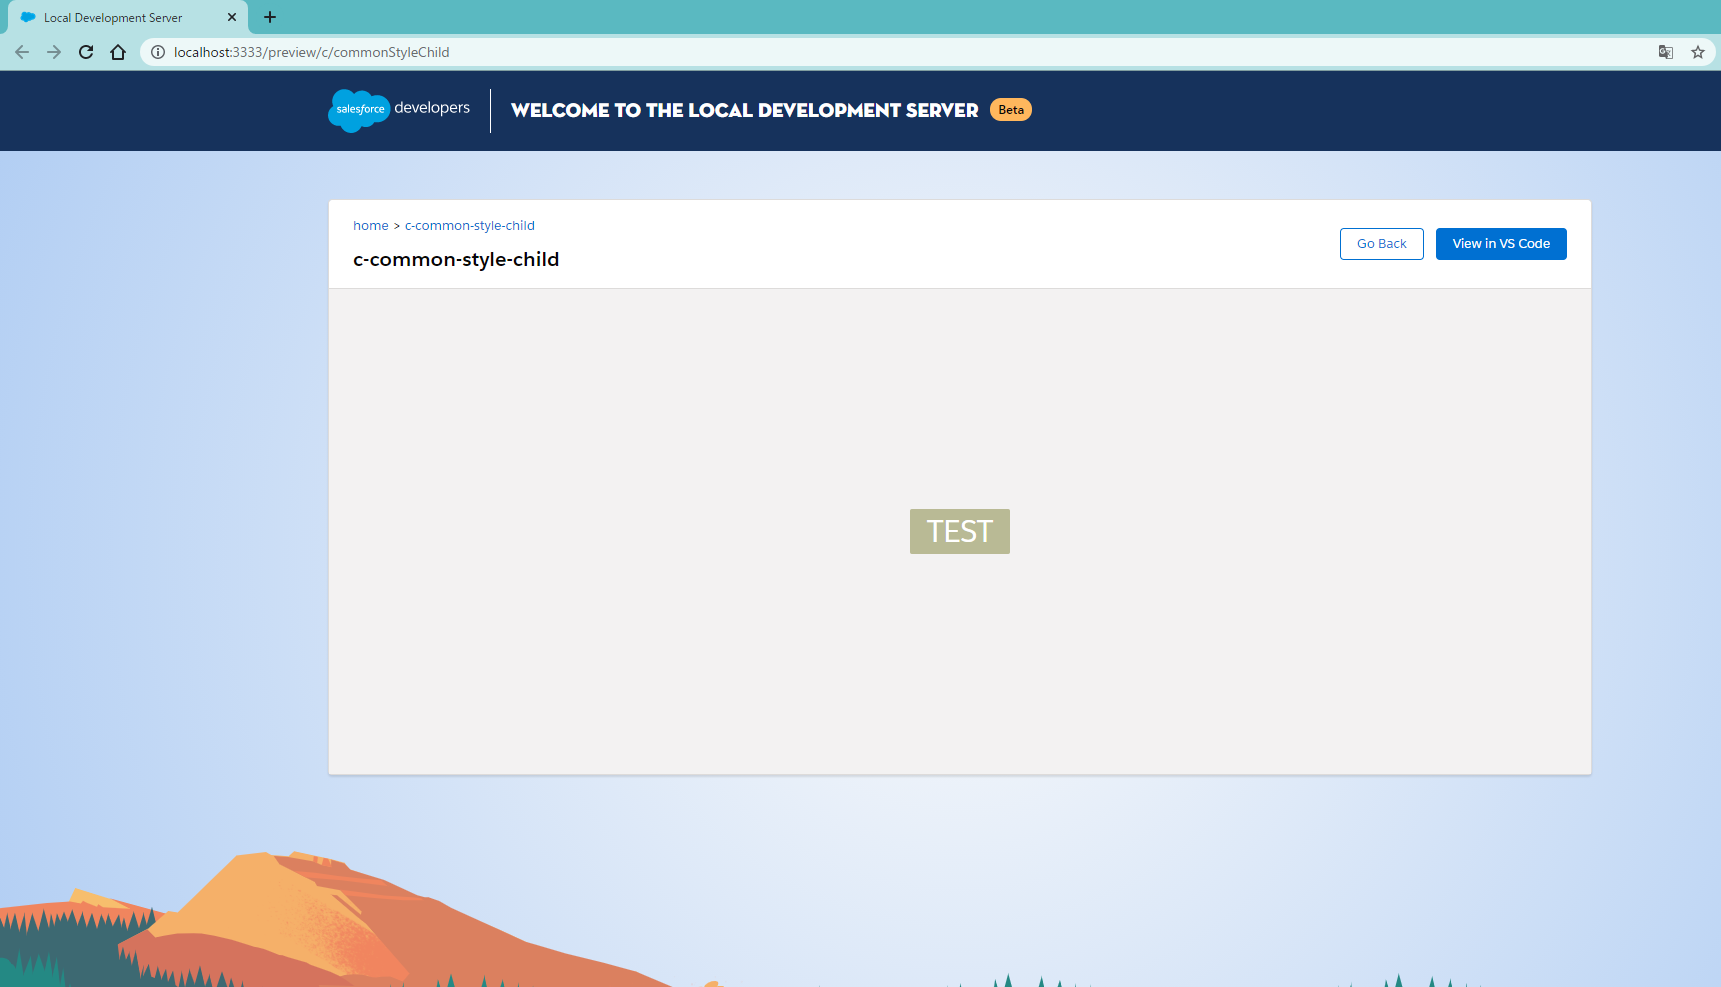The image size is (1721, 987).
Task: Go back using browser back arrow
Action: pyautogui.click(x=22, y=52)
